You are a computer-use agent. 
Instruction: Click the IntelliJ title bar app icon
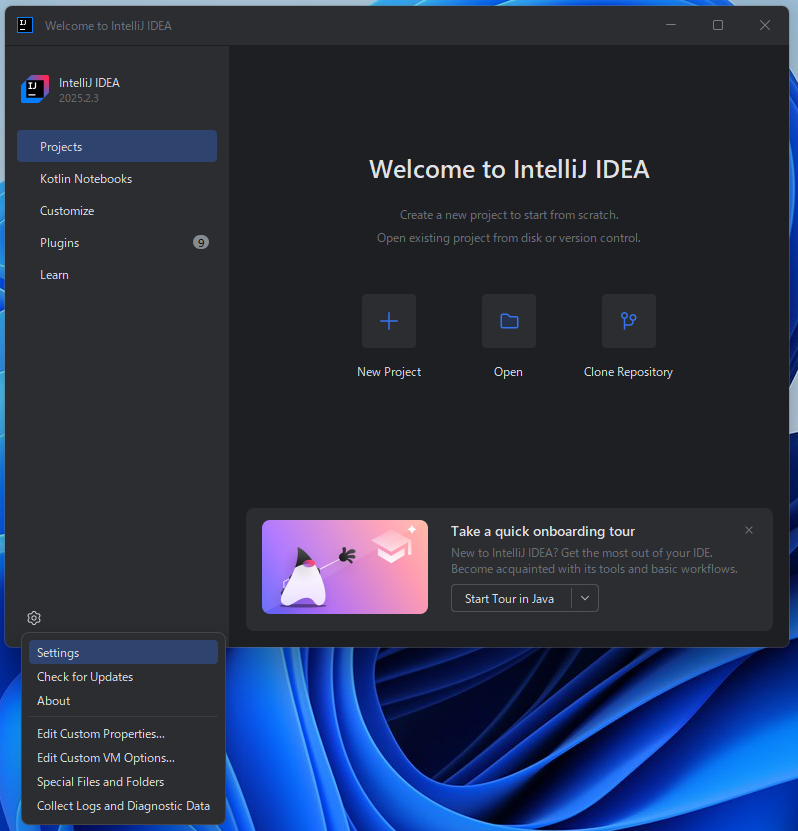(x=25, y=25)
